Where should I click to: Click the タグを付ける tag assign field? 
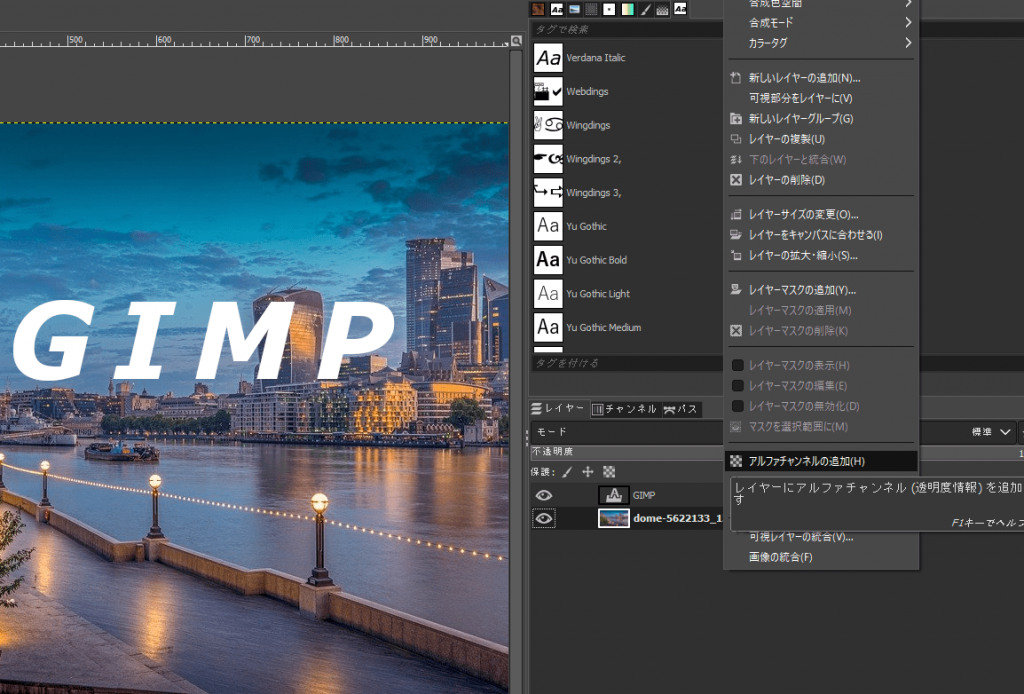(x=627, y=363)
